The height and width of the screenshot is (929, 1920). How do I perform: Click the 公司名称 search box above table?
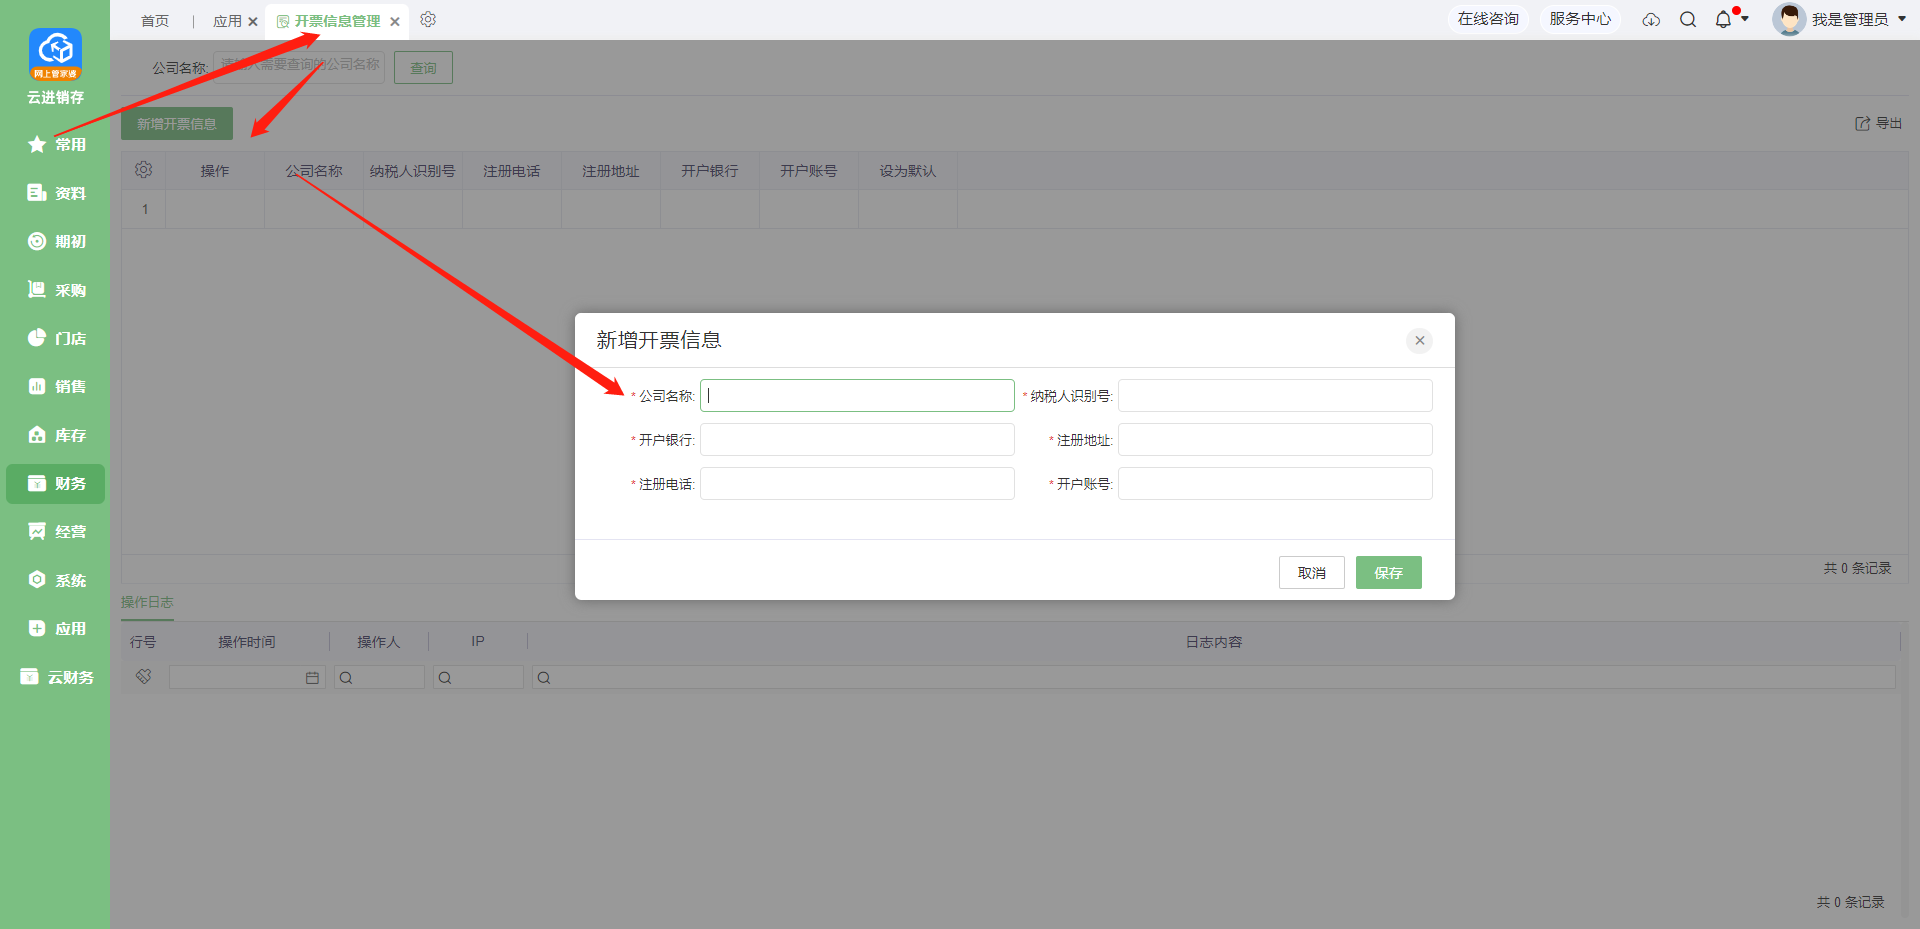click(x=299, y=67)
